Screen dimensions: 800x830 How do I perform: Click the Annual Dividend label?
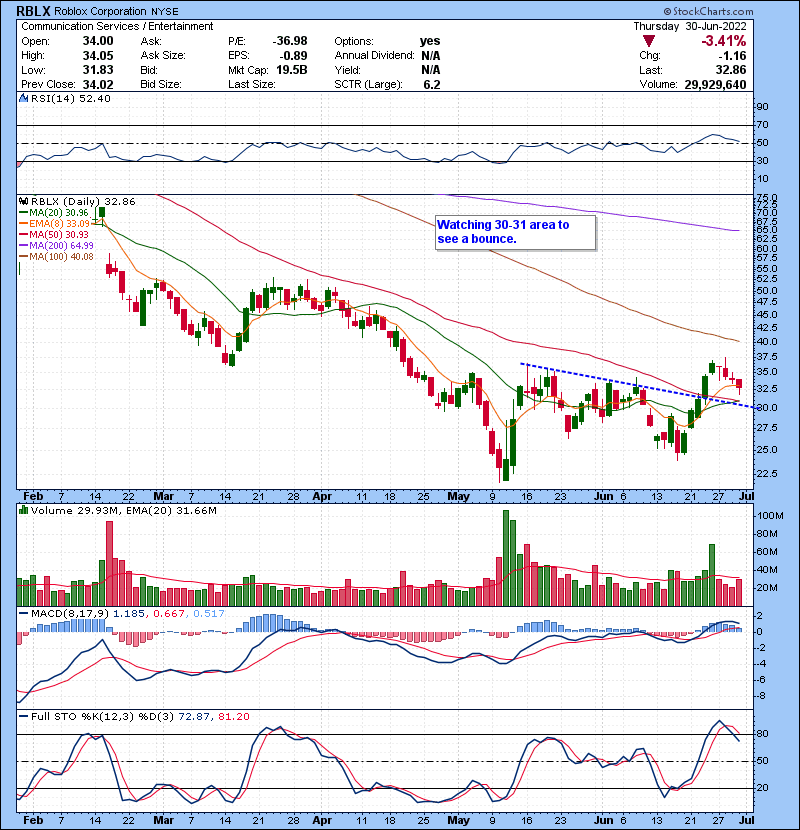pos(374,56)
